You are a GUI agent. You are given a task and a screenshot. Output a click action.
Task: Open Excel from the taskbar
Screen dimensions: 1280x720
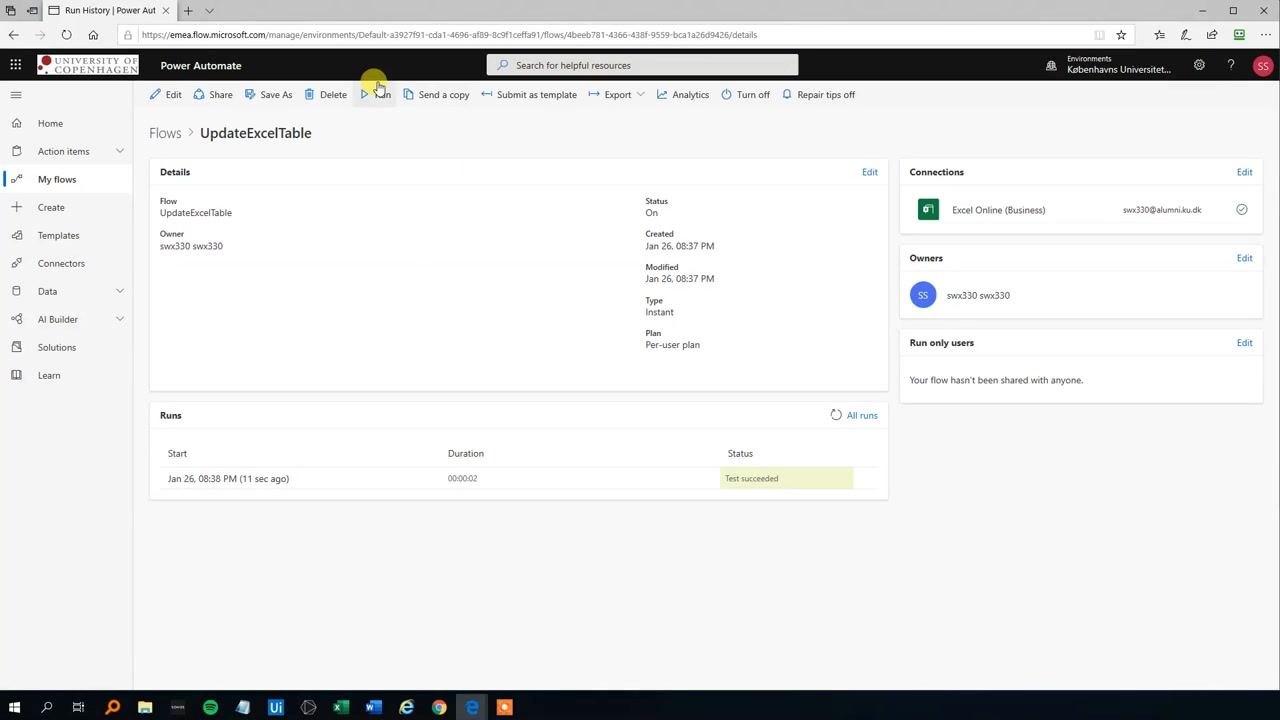point(340,707)
